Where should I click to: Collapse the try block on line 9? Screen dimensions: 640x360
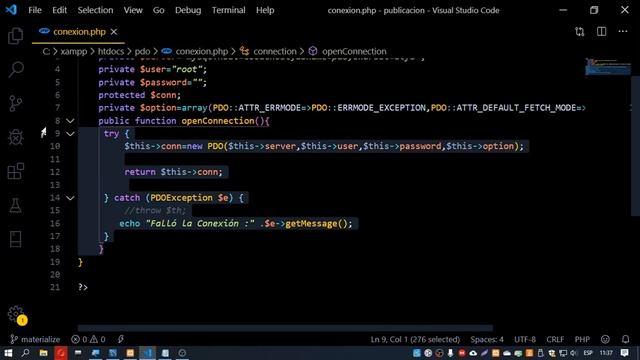point(70,134)
